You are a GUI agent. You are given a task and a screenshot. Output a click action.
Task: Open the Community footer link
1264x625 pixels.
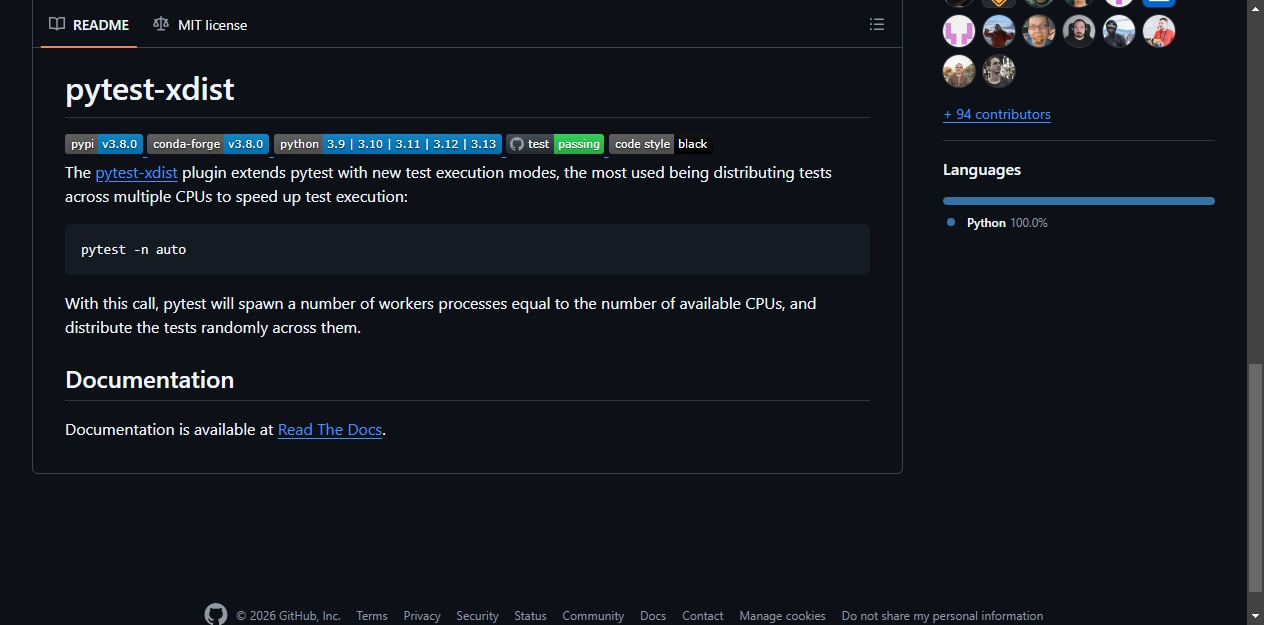coord(593,616)
